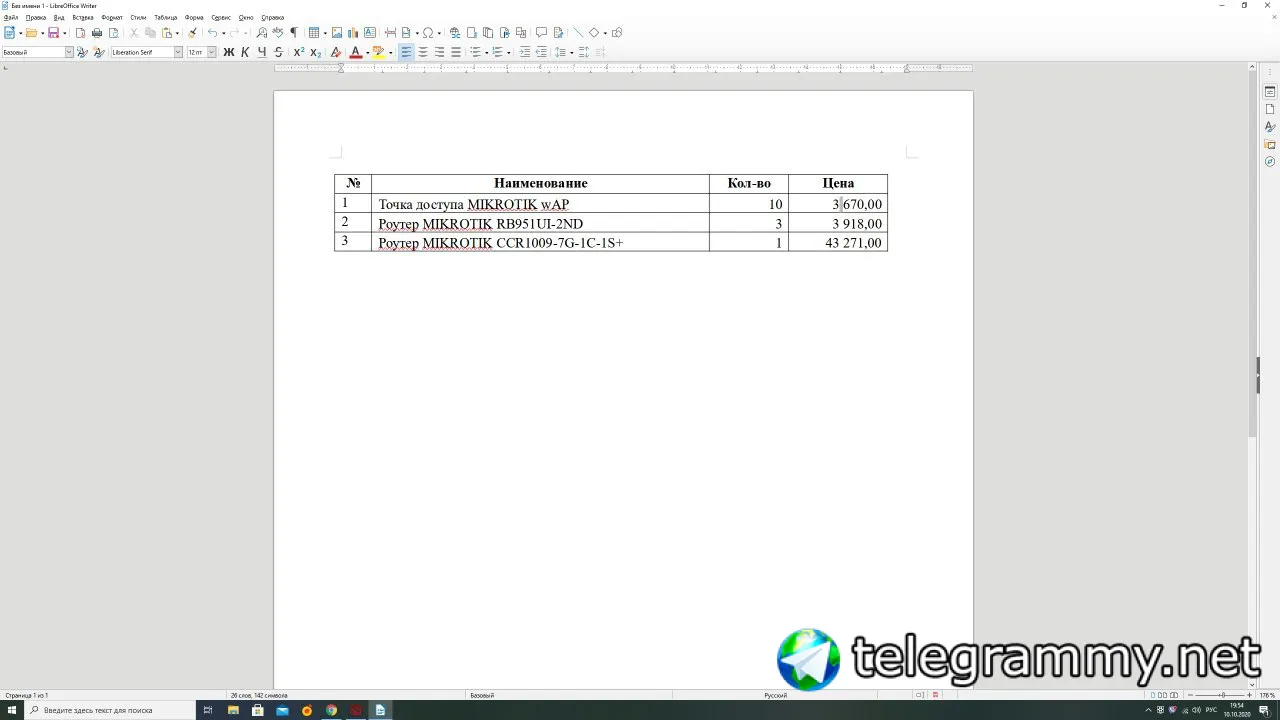Open the numbered list dropdown arrow
This screenshot has width=1280, height=720.
509,52
